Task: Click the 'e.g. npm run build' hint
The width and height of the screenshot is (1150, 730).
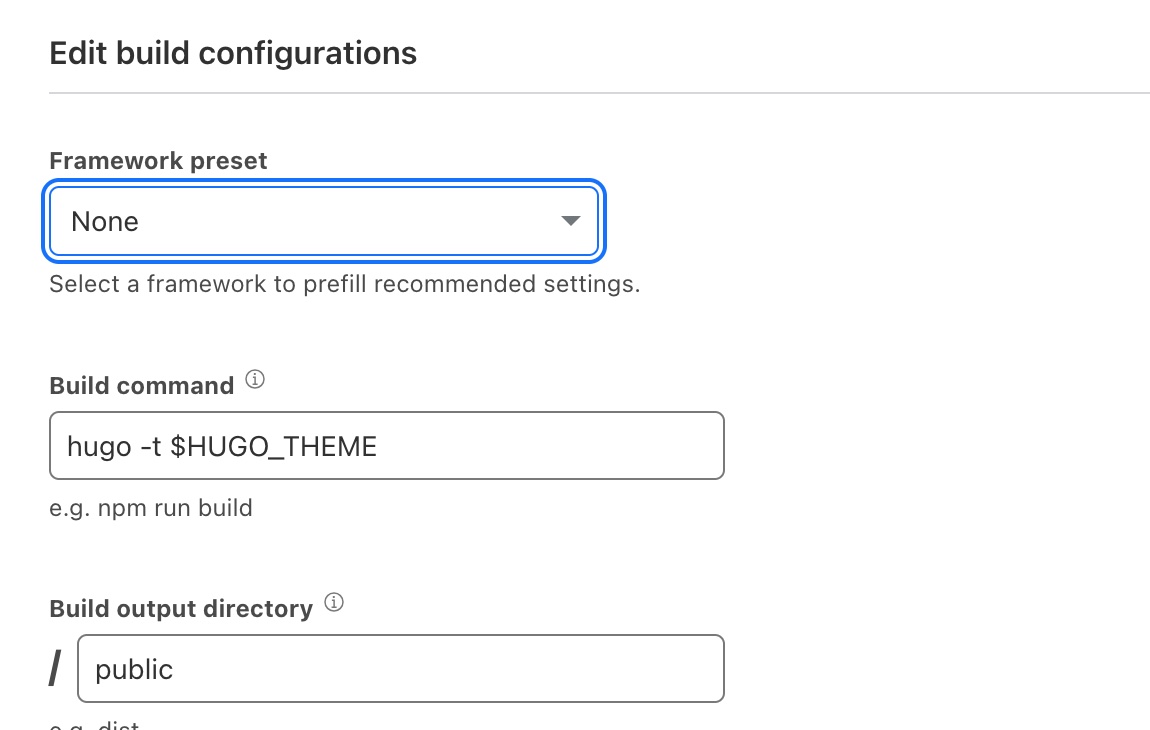Action: [x=151, y=508]
